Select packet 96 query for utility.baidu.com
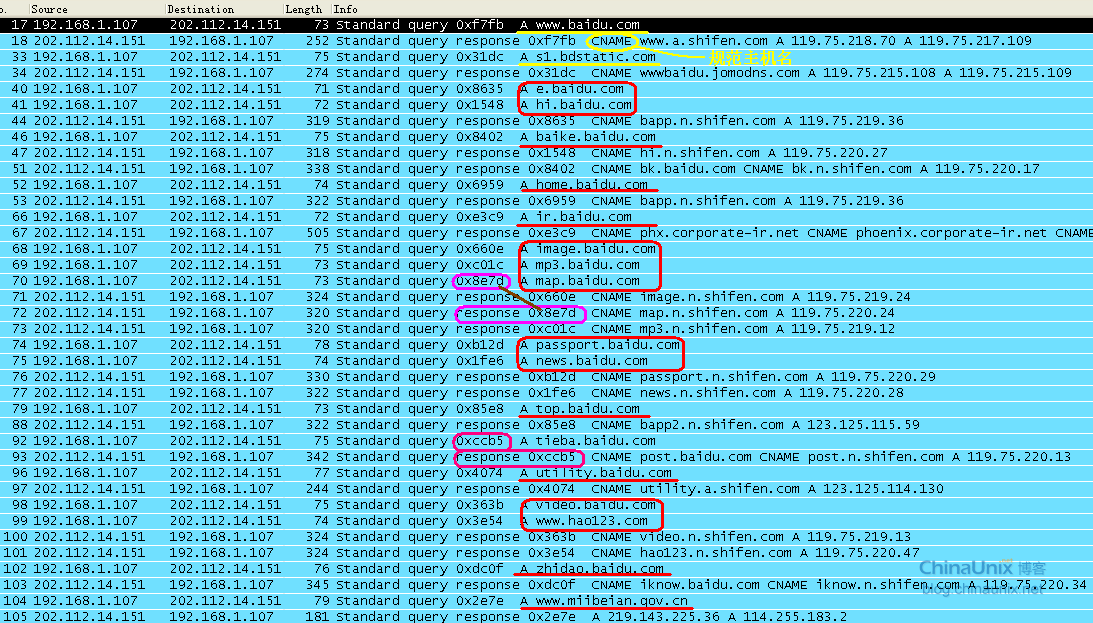This screenshot has width=1093, height=623. coord(400,473)
